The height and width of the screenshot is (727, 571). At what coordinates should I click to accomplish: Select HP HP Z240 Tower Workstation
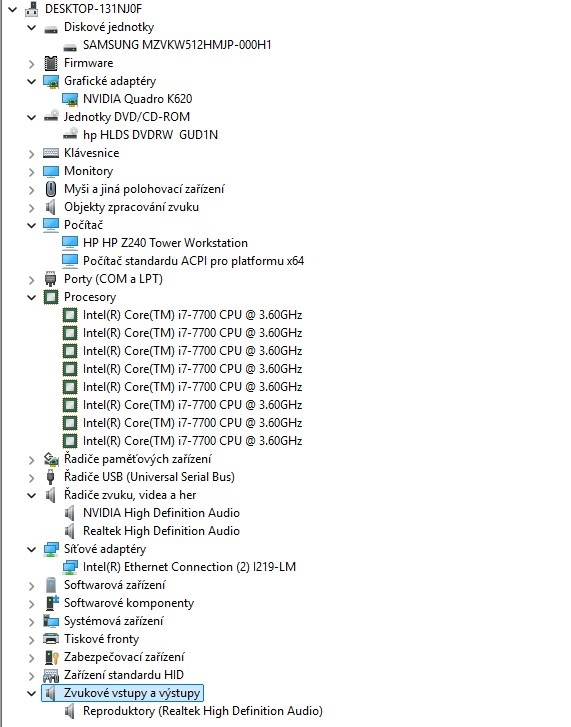tap(165, 243)
